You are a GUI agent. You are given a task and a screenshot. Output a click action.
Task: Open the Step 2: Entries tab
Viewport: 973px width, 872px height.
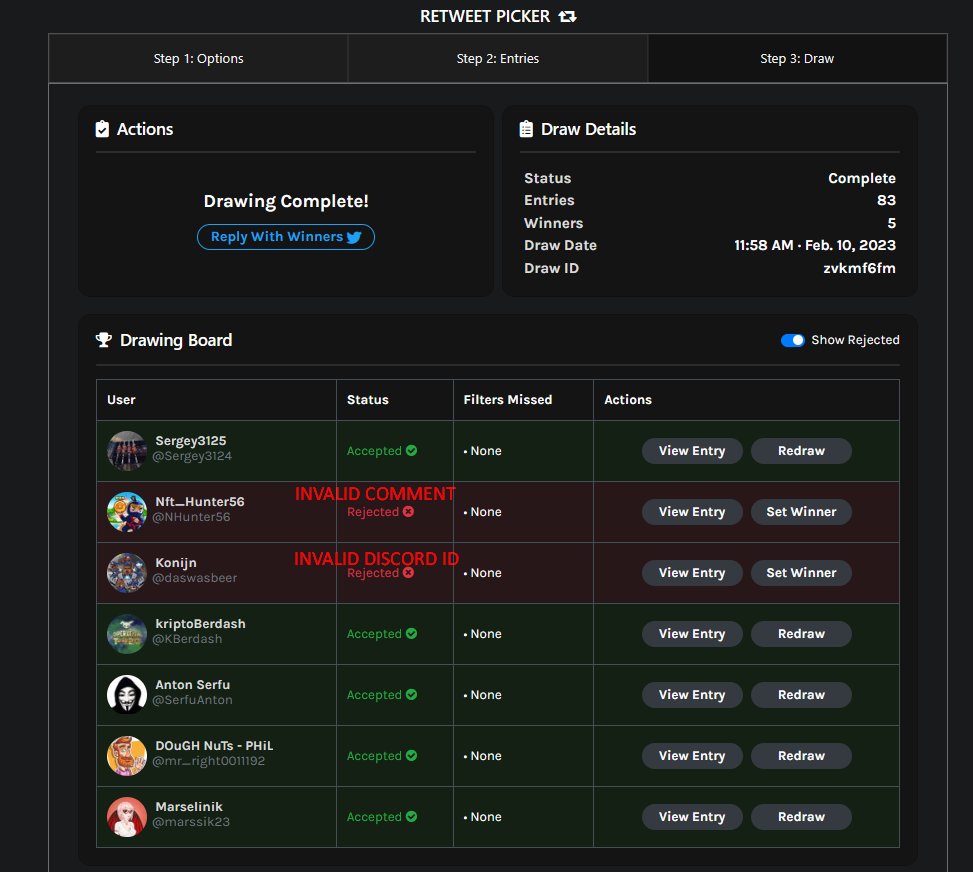pos(497,58)
